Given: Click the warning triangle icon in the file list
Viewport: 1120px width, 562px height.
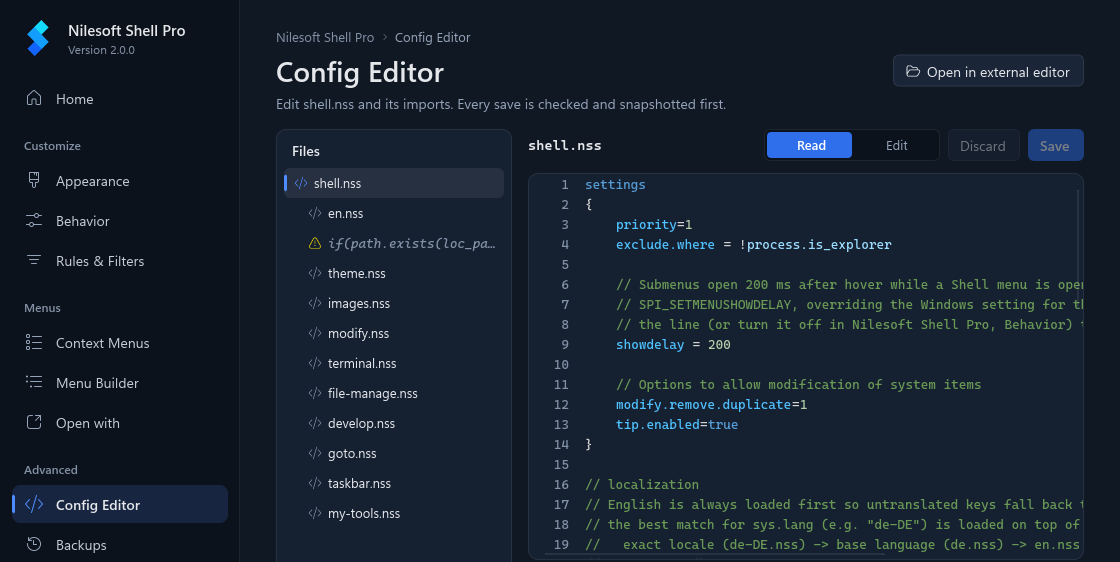Looking at the screenshot, I should pos(314,244).
